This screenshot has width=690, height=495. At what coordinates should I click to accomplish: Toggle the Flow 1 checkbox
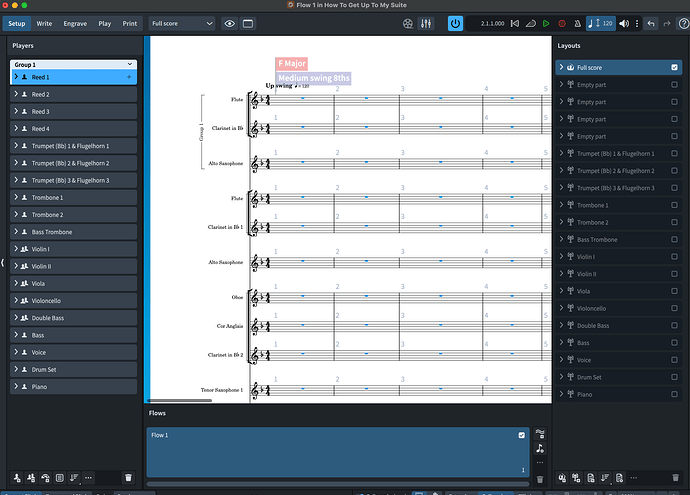click(x=521, y=435)
